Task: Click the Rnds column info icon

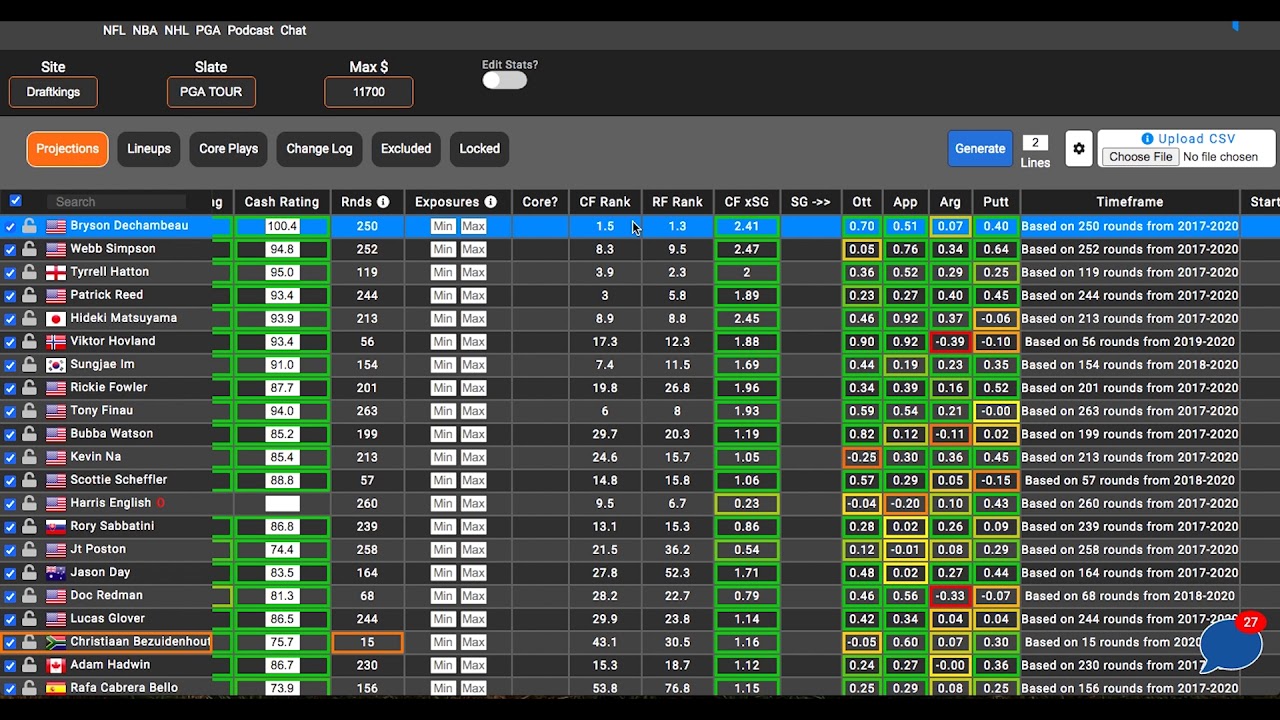Action: point(383,202)
